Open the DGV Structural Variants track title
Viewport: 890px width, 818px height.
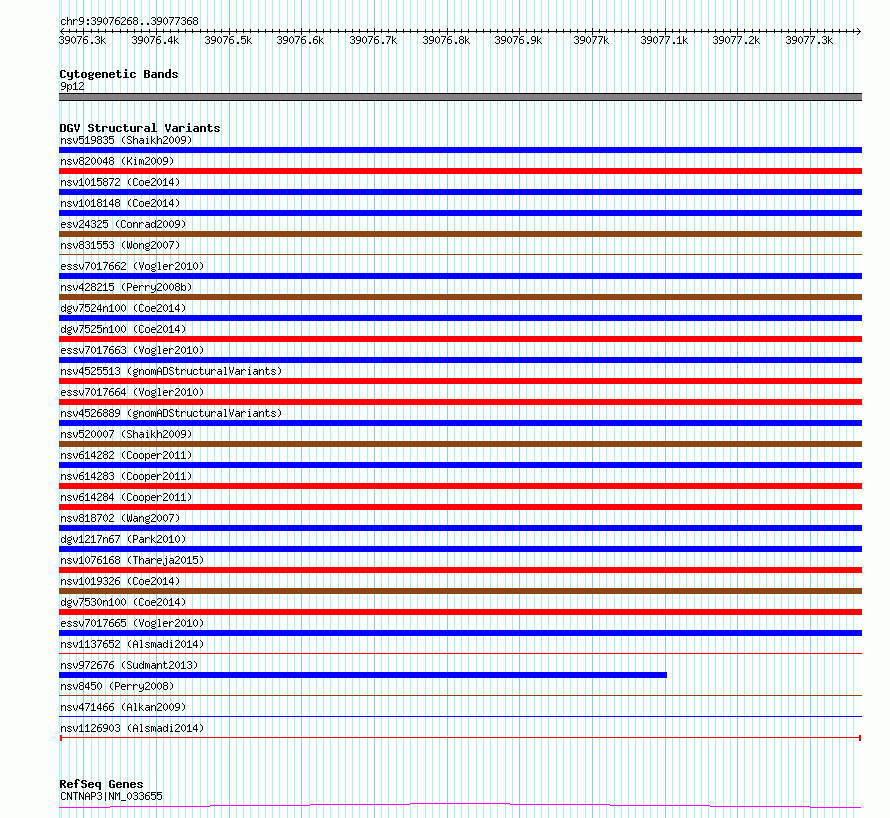point(140,128)
